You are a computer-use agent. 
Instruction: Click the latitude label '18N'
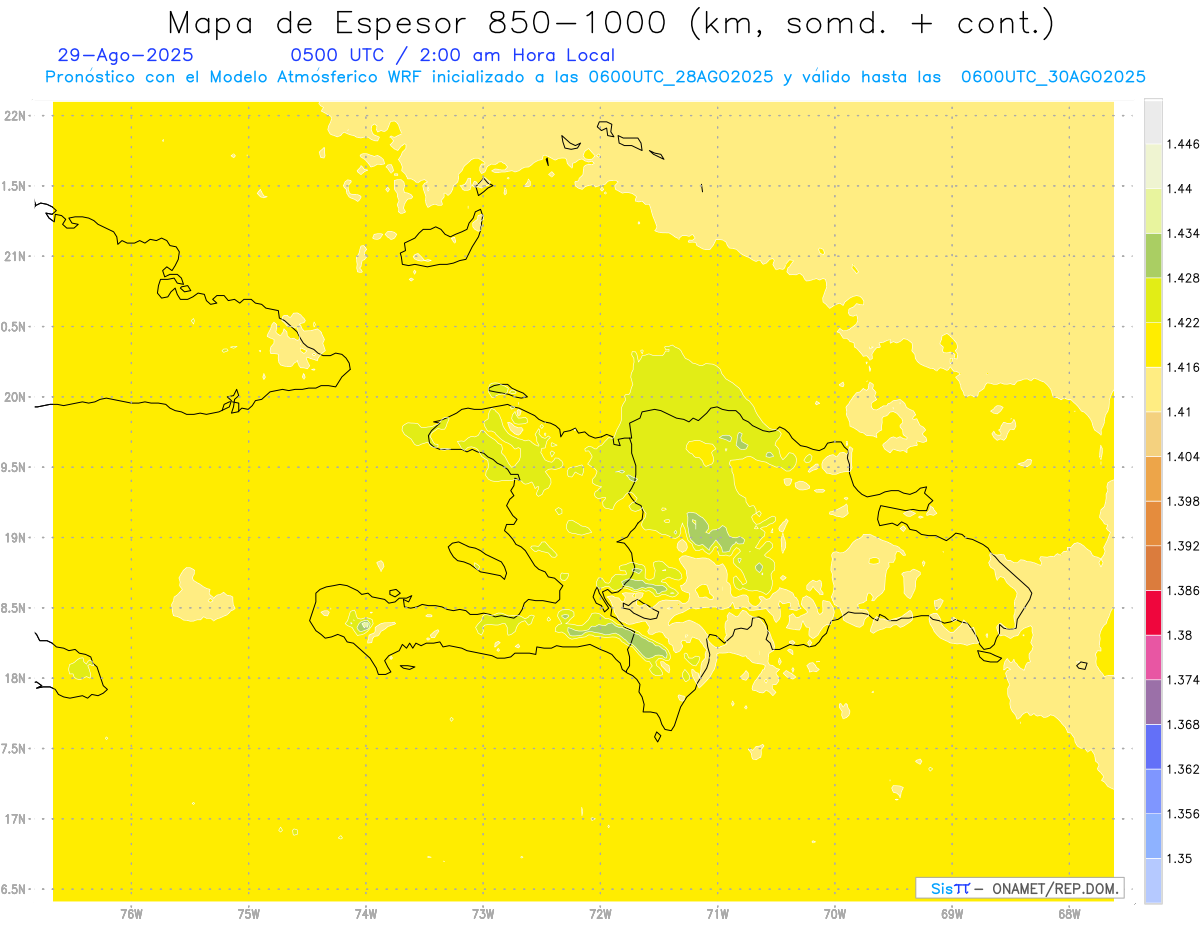coord(15,678)
